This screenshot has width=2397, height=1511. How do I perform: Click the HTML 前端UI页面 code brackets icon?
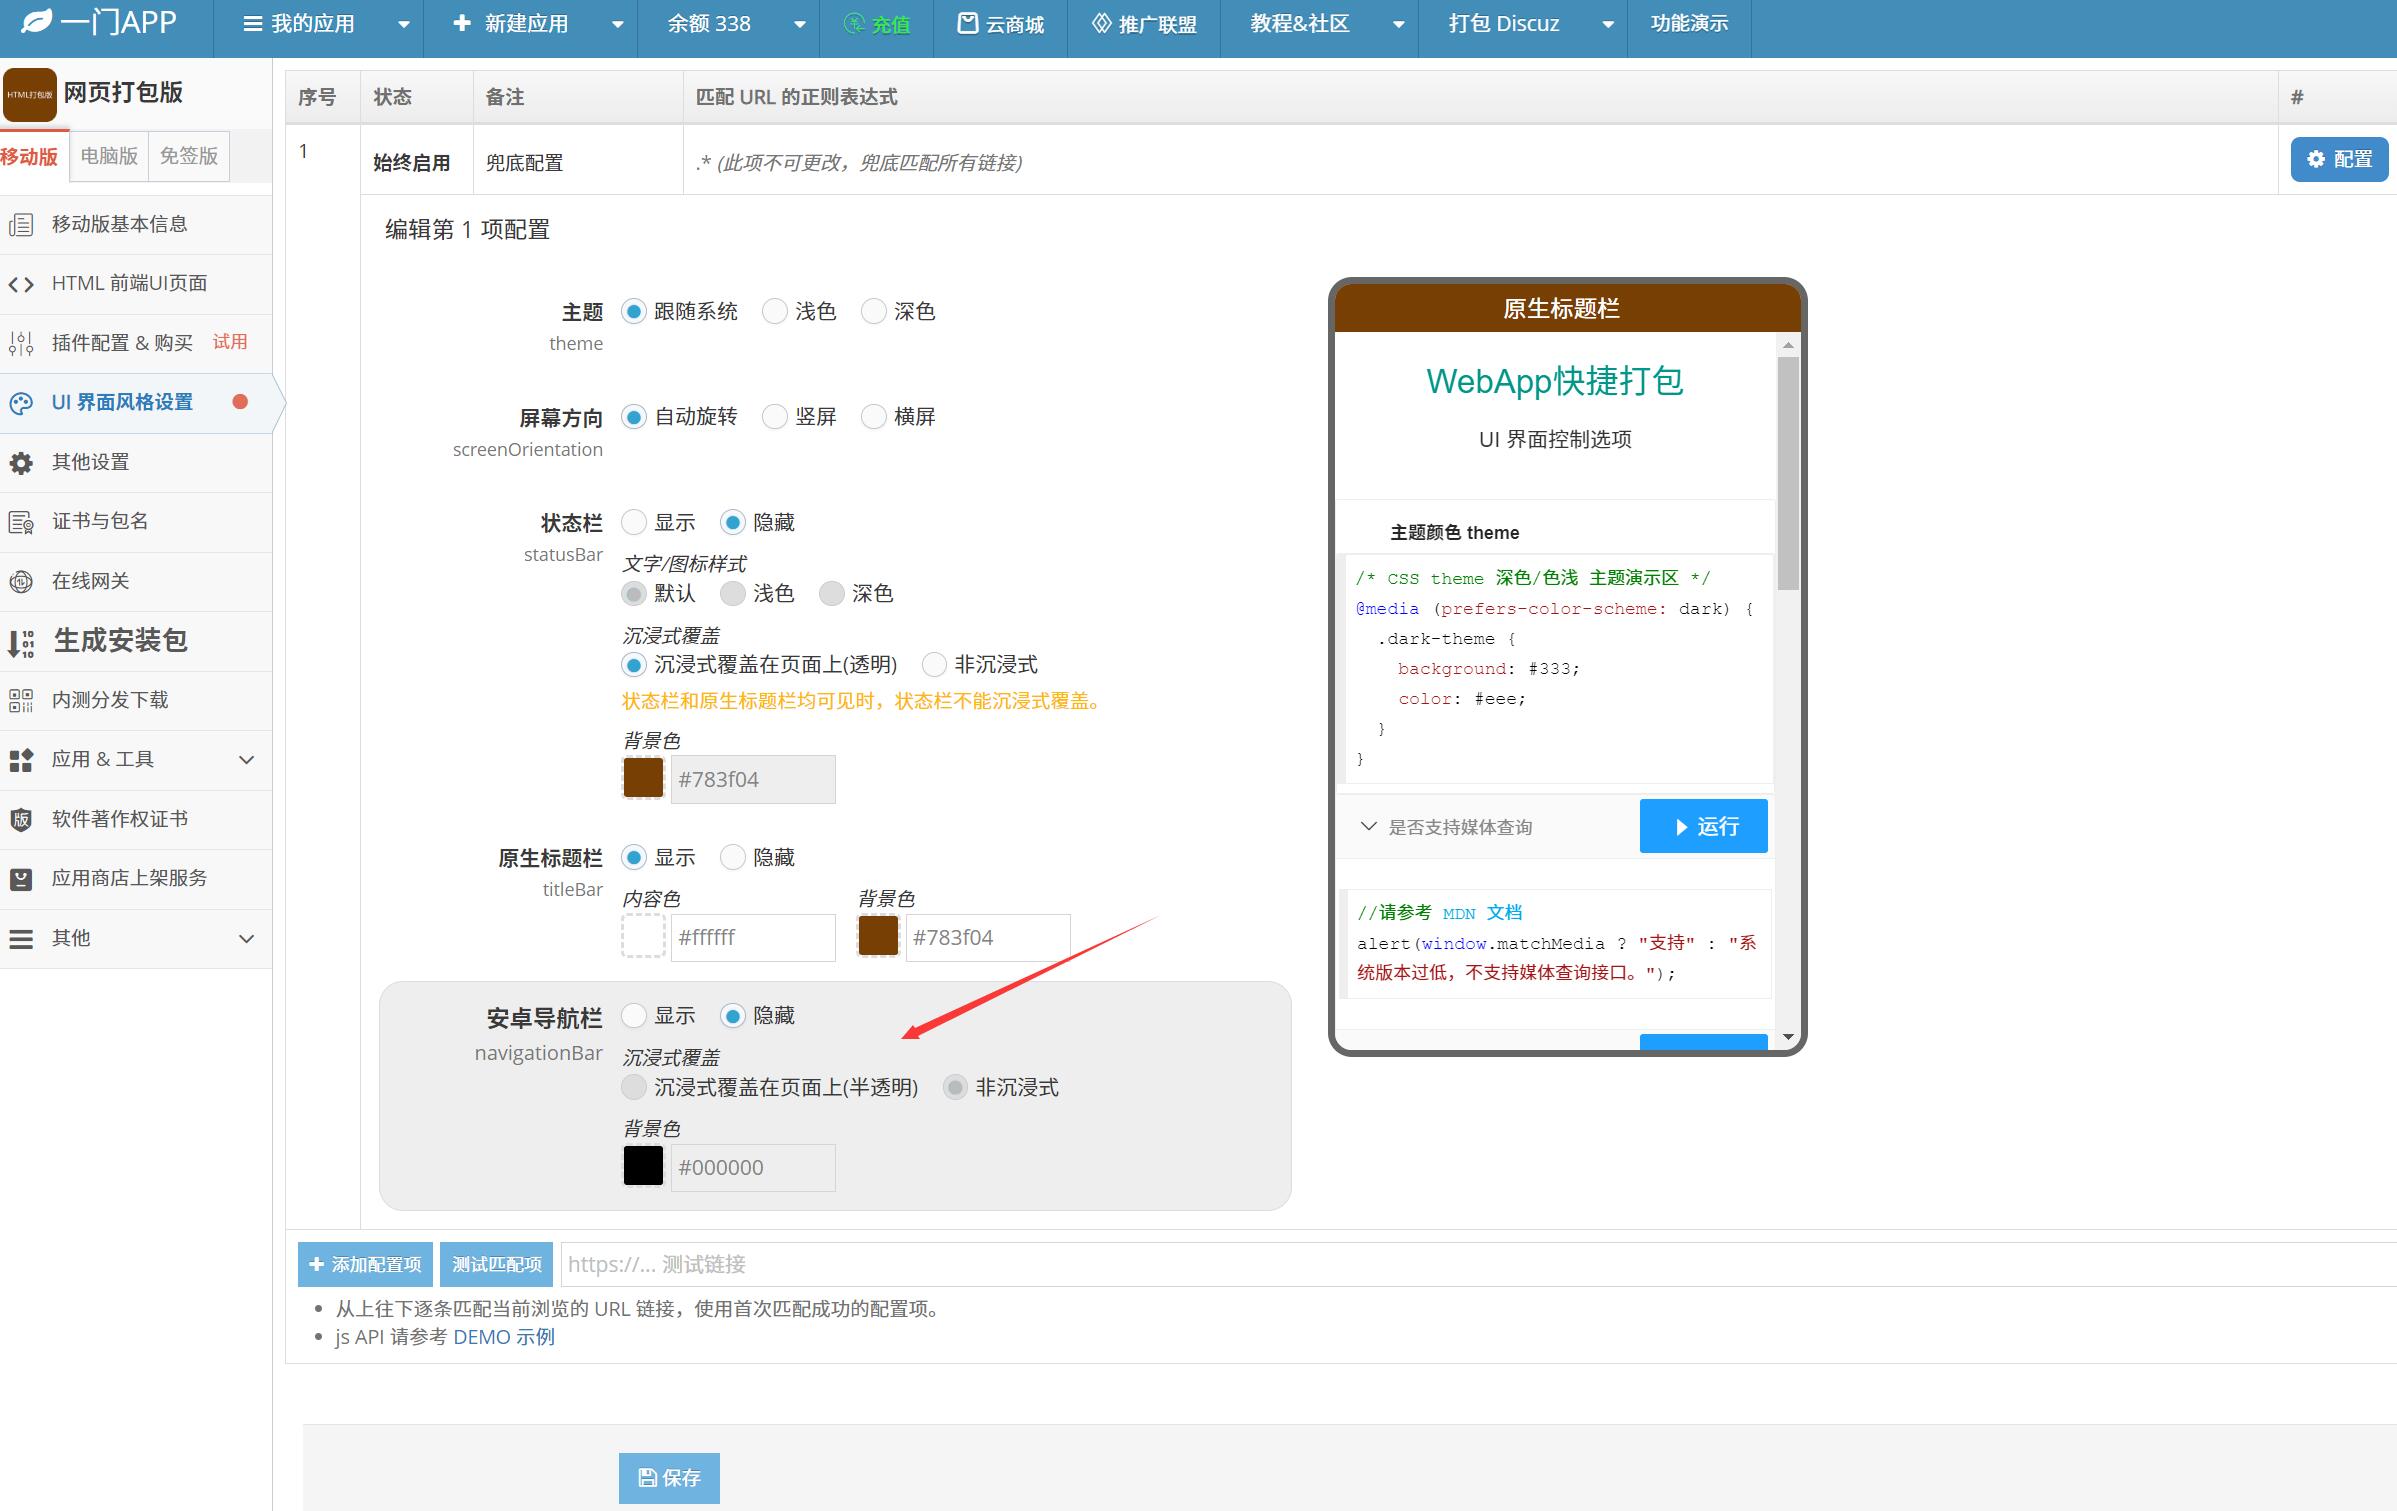click(21, 284)
